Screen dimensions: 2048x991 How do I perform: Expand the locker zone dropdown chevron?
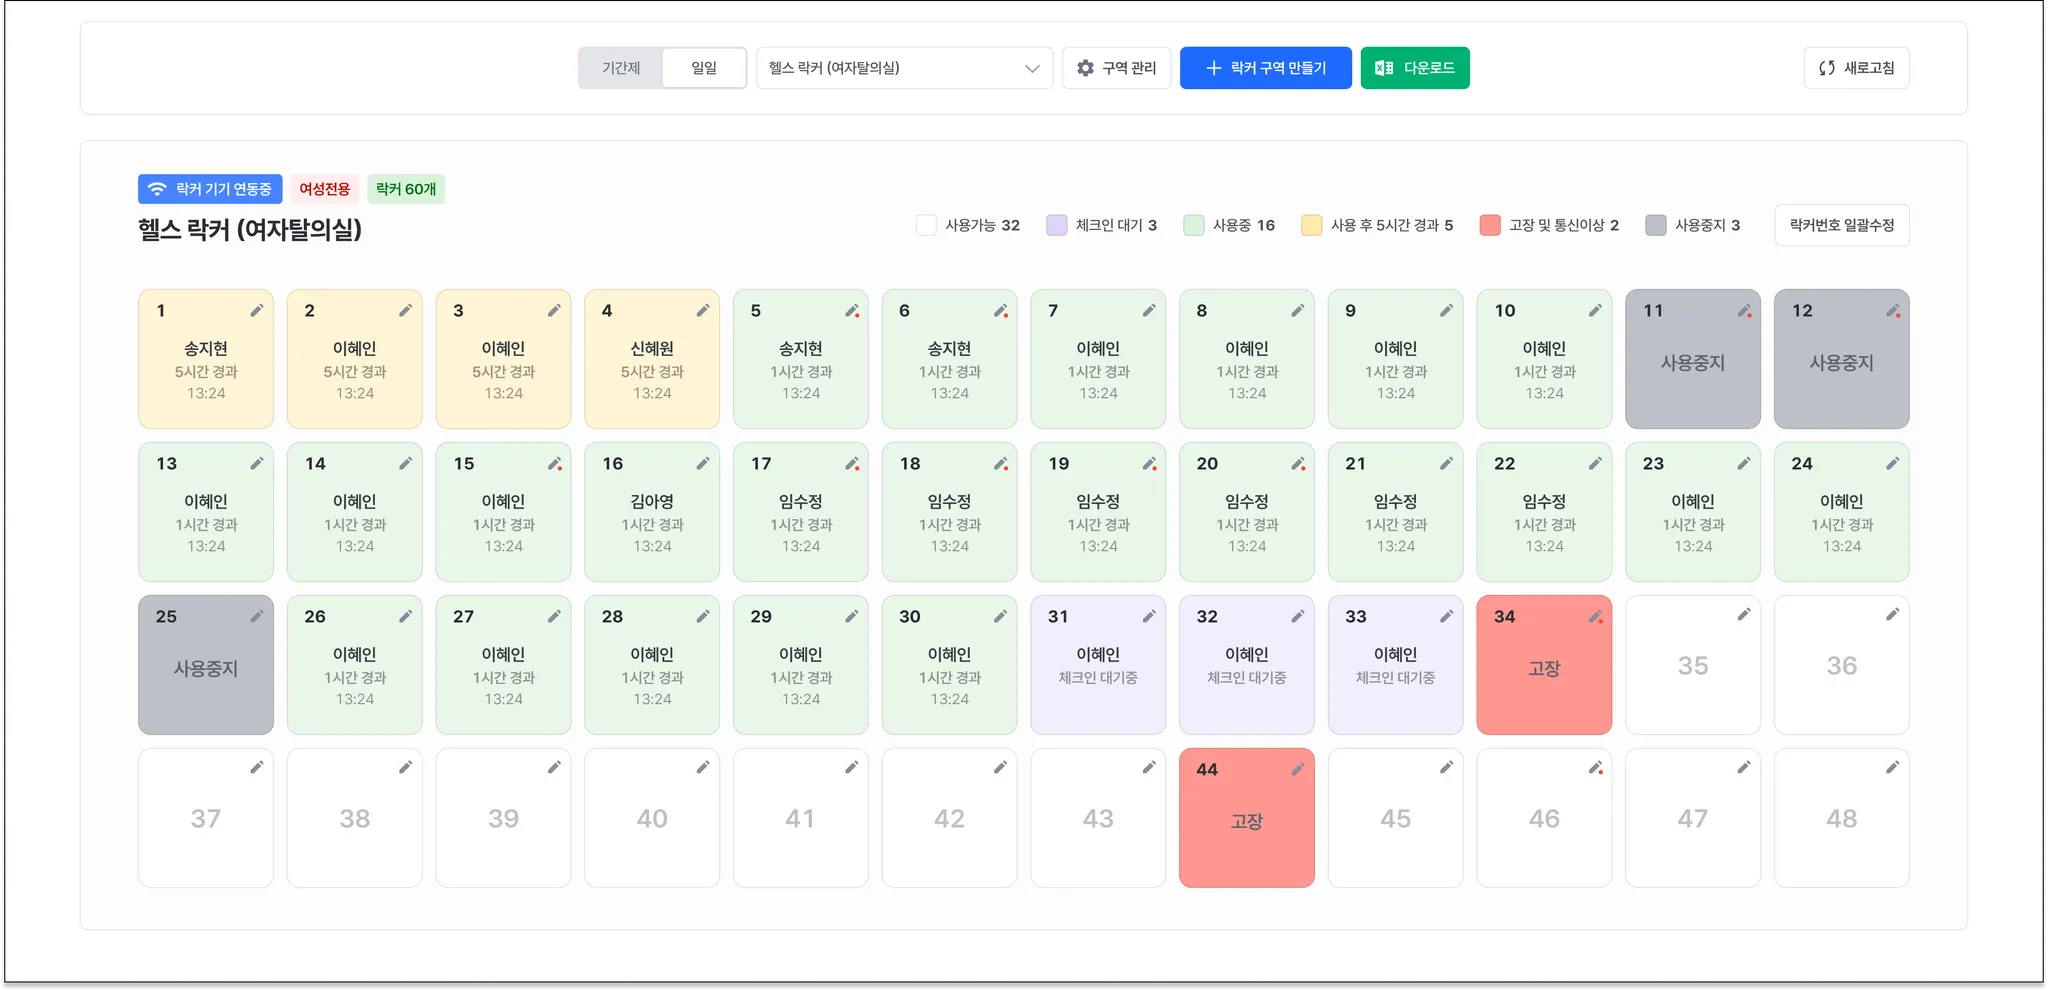point(1032,68)
